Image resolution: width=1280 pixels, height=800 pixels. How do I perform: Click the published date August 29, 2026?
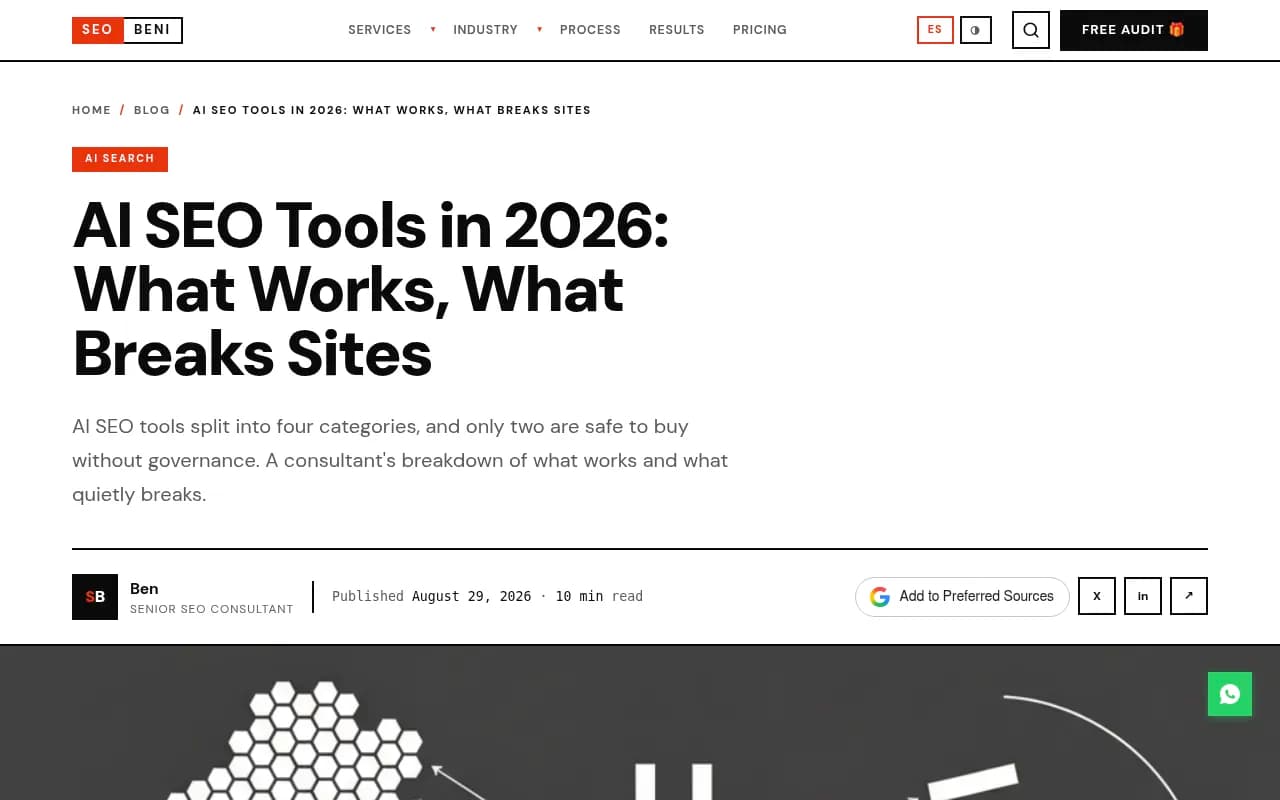472,596
